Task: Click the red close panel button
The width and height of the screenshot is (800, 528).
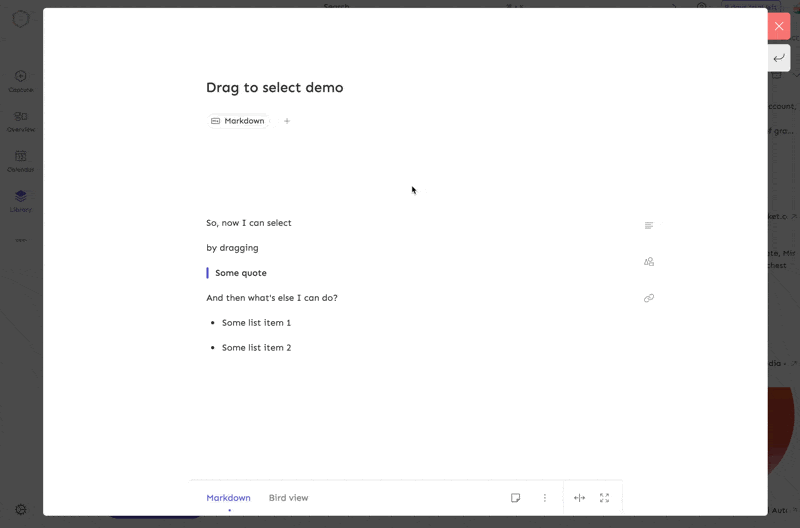Action: click(779, 26)
